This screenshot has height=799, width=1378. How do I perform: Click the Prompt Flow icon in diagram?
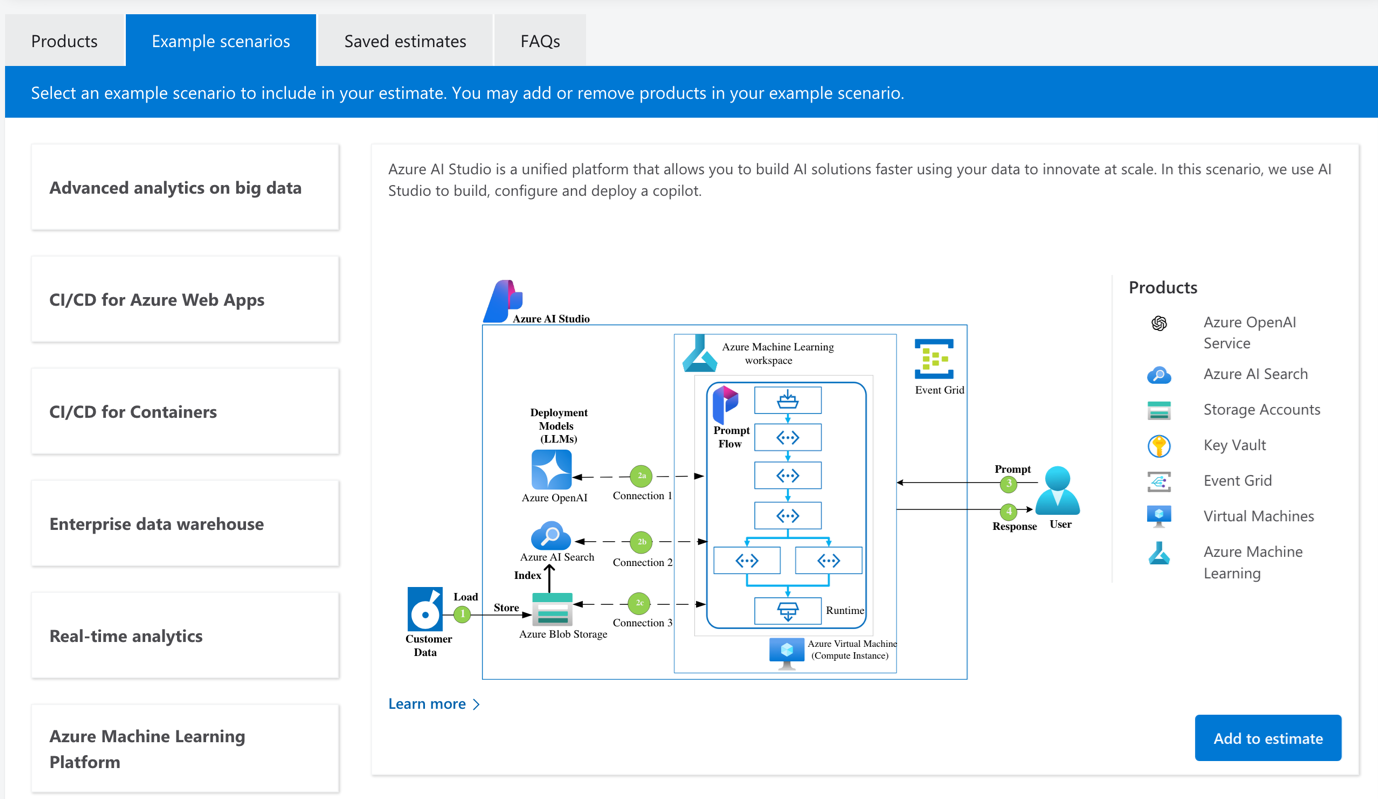click(x=725, y=404)
